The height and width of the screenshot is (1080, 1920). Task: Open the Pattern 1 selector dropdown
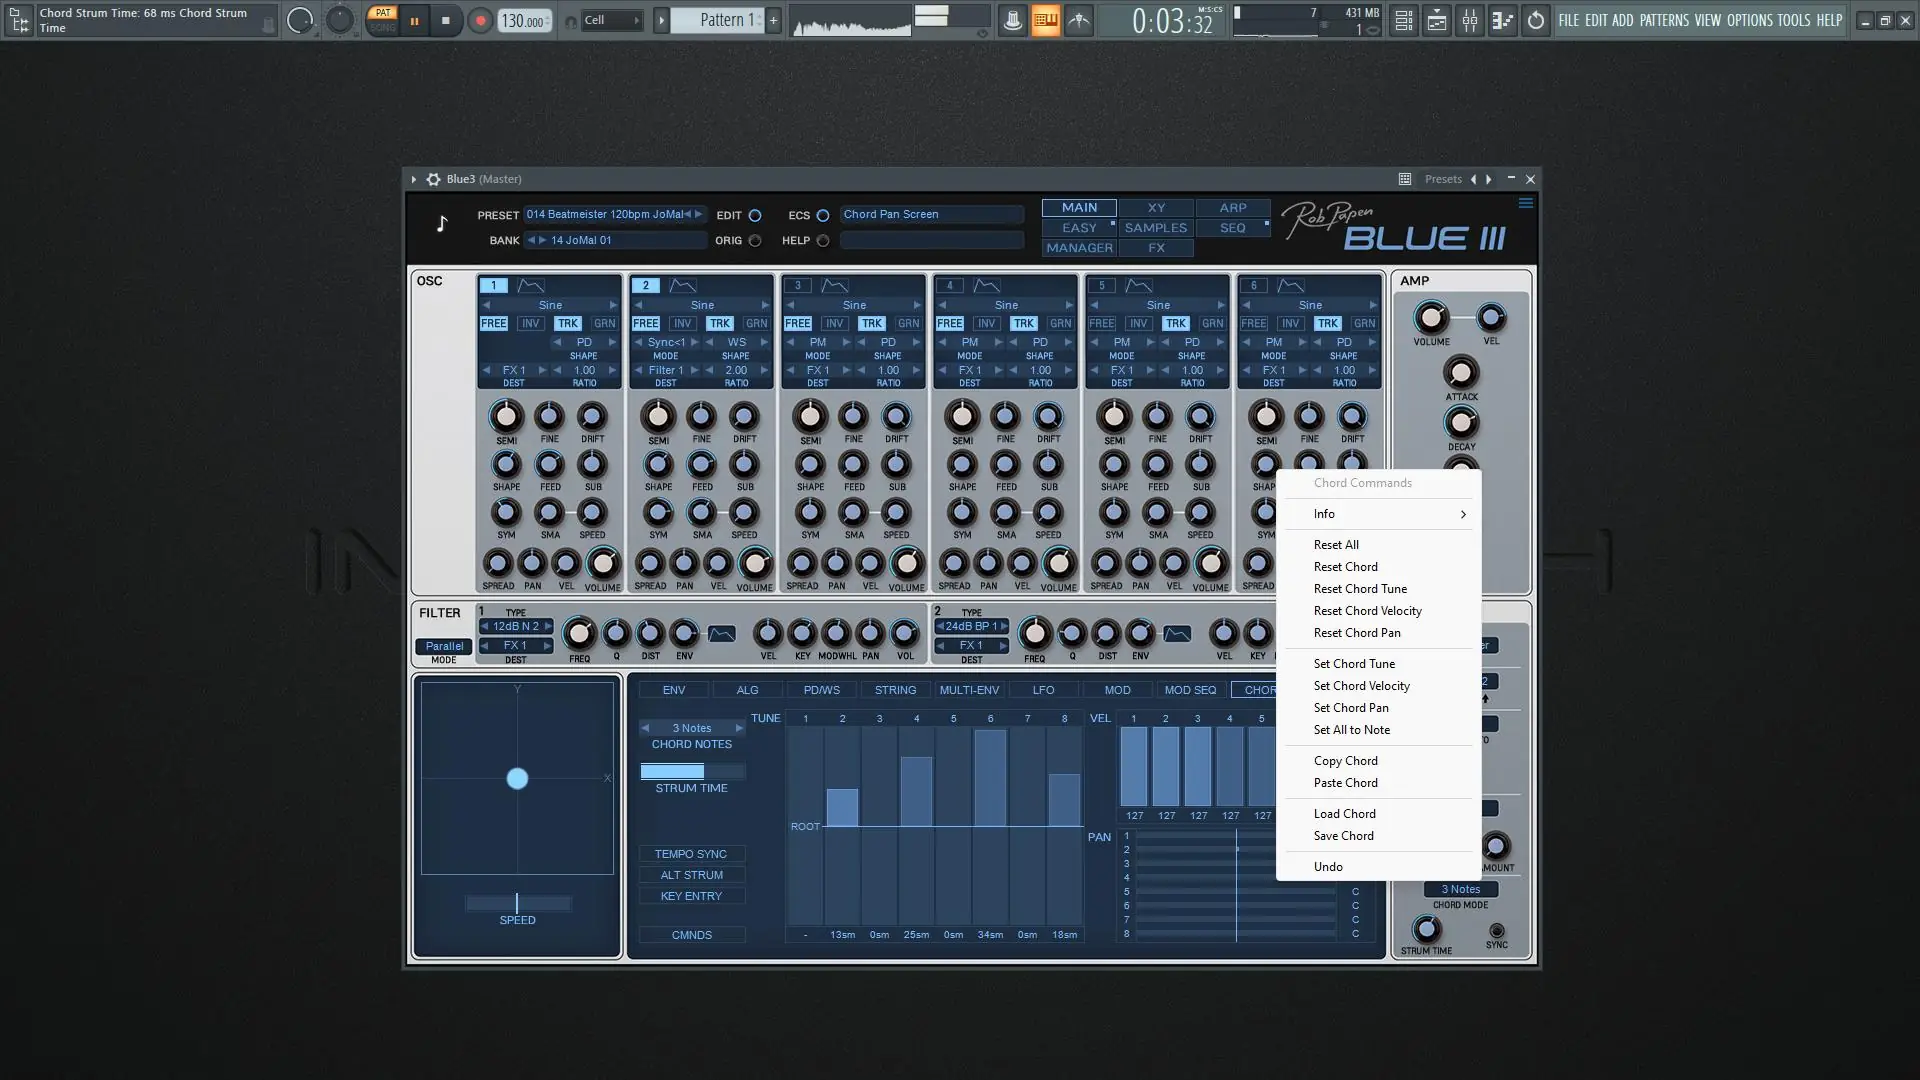722,21
